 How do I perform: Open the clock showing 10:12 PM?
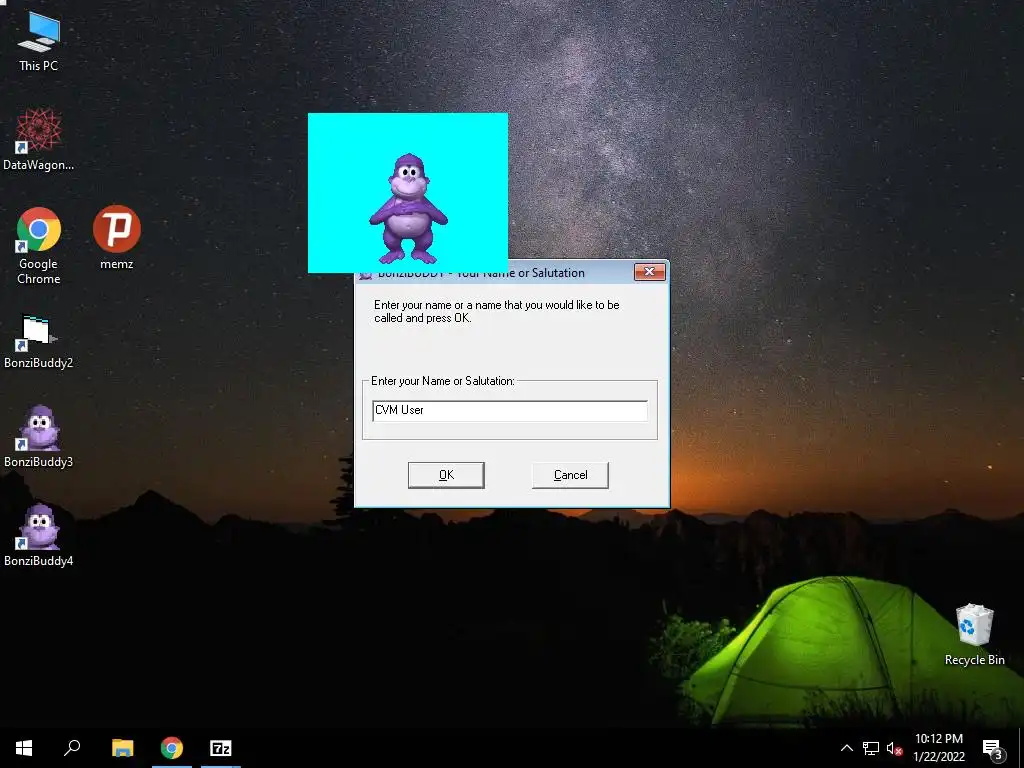938,748
